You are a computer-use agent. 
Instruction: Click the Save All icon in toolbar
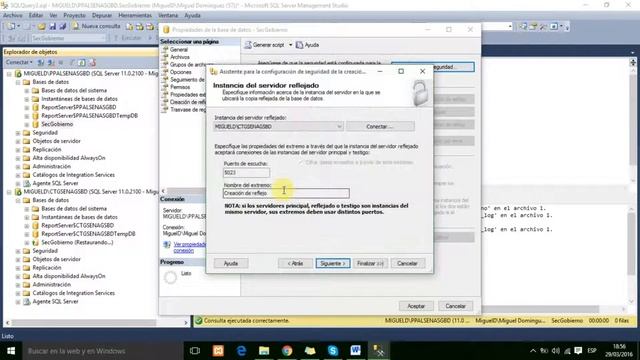click(62, 26)
